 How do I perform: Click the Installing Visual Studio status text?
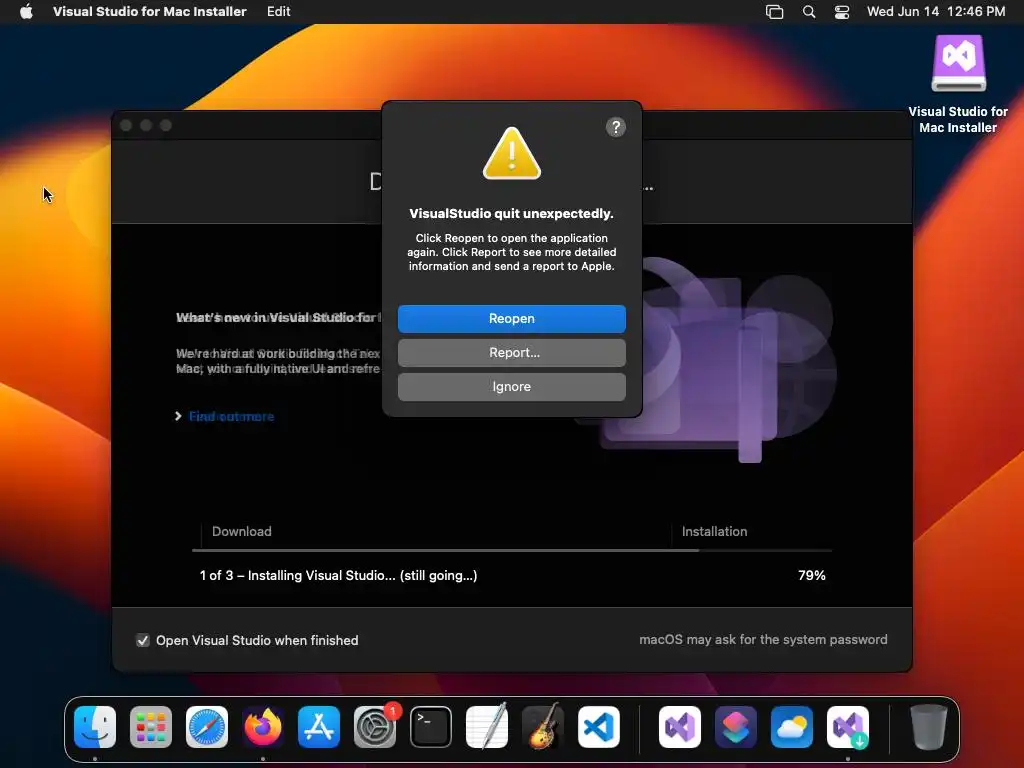[338, 575]
